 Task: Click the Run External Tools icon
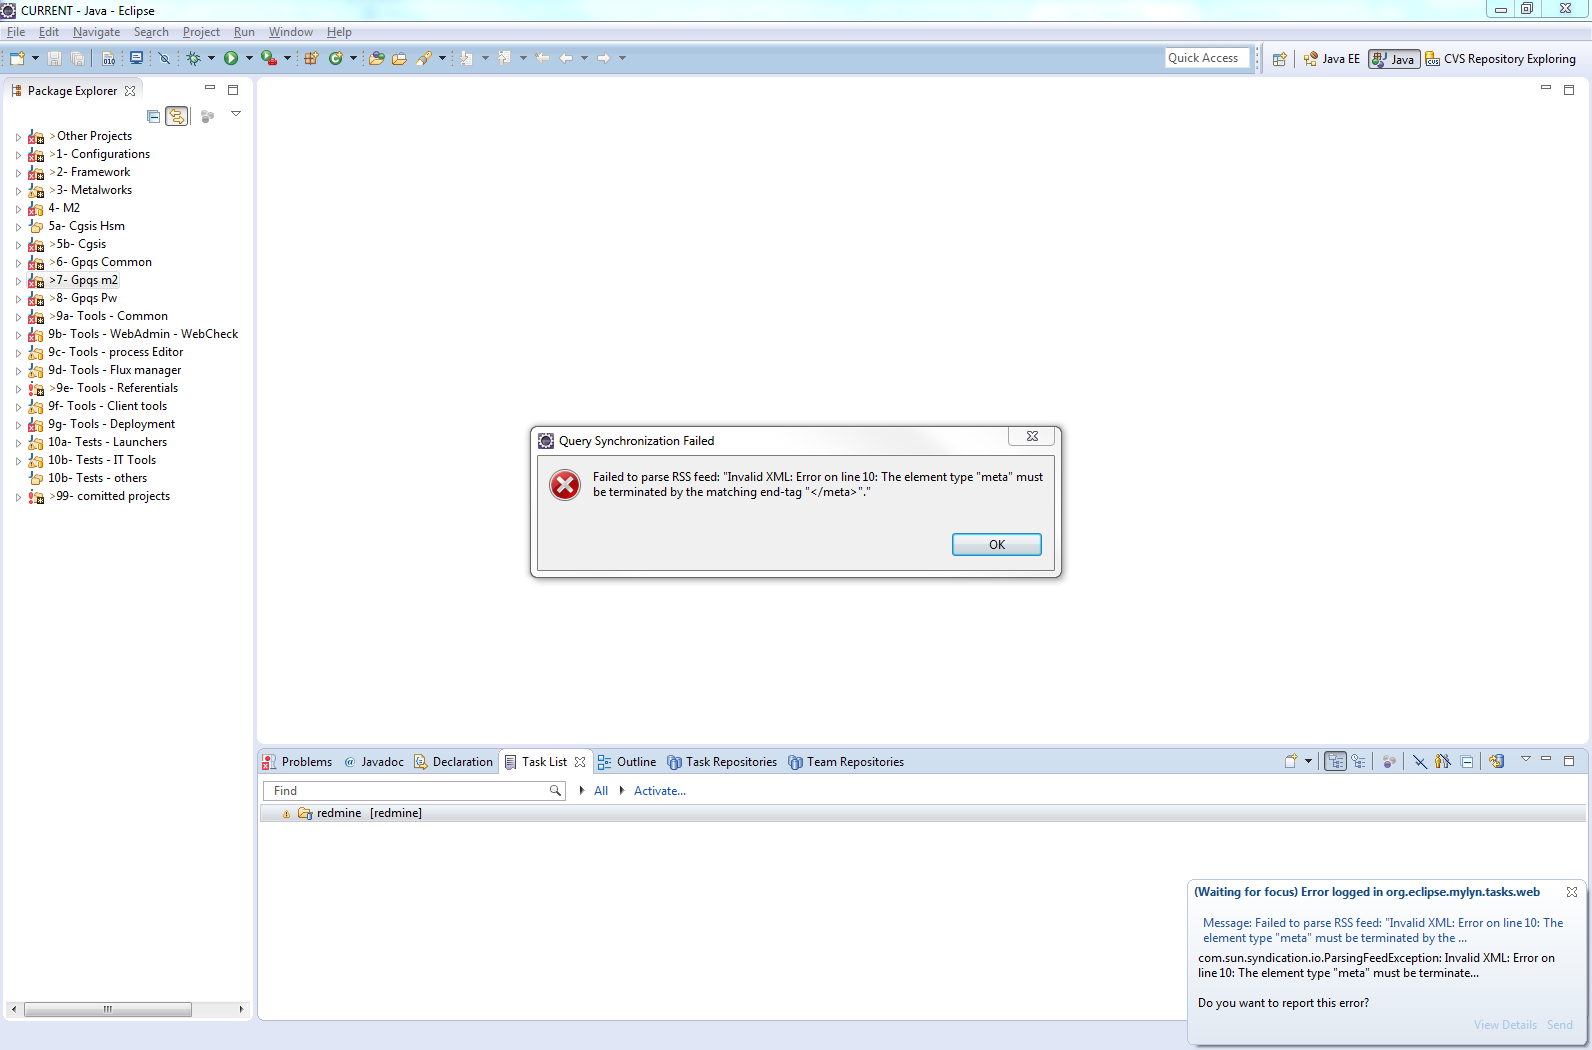tap(268, 58)
